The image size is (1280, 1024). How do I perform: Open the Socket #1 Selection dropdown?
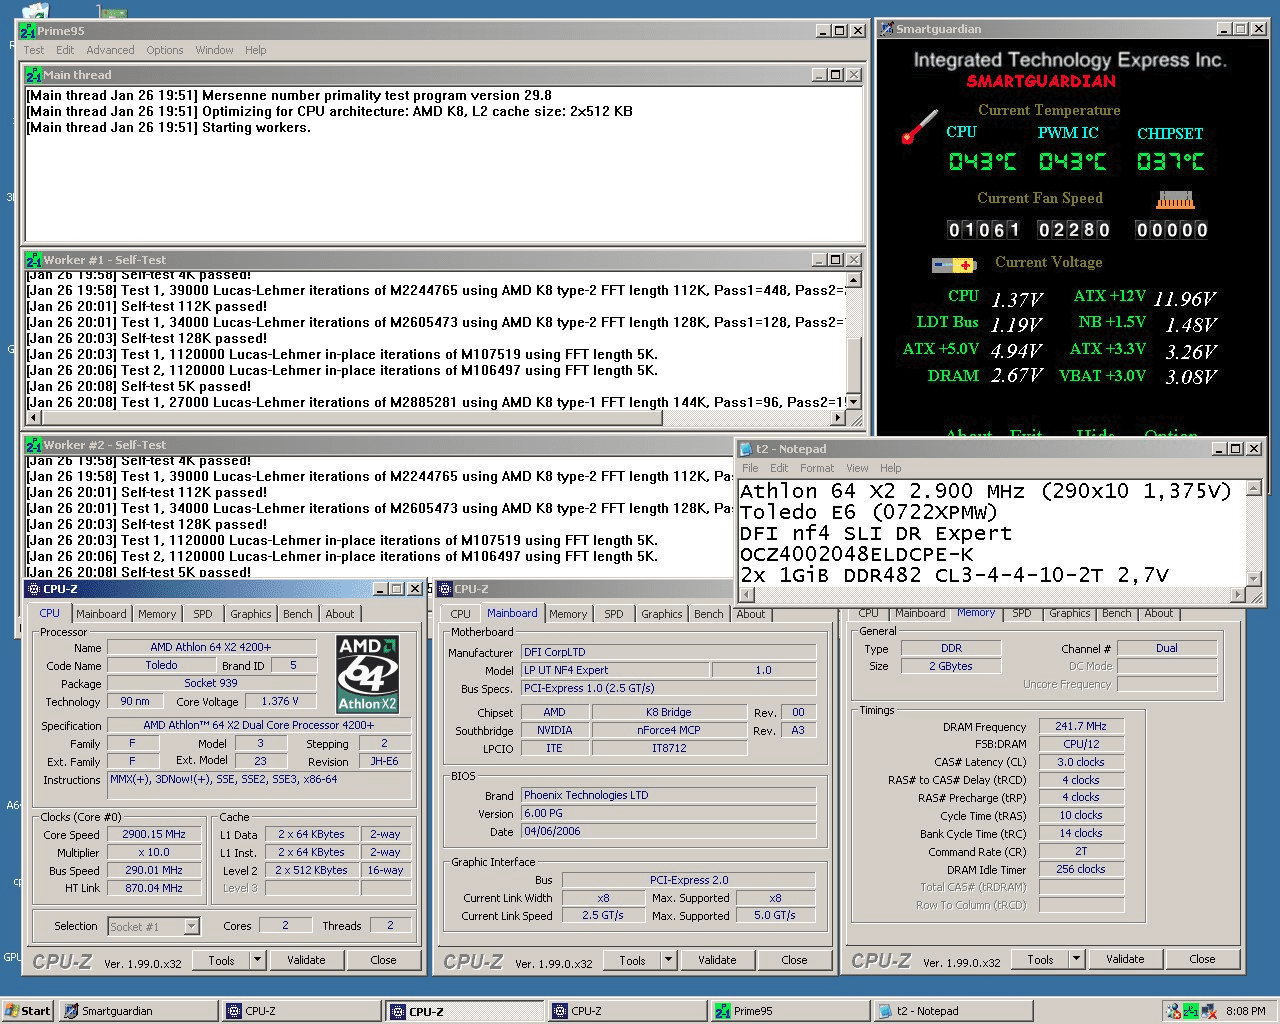(192, 926)
